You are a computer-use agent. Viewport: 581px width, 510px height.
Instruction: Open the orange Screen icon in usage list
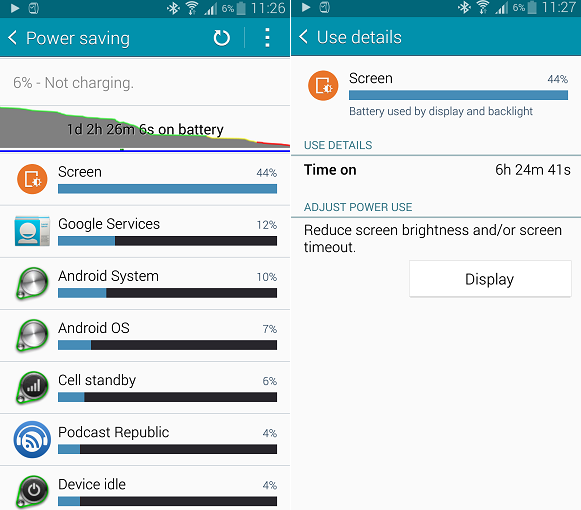click(32, 179)
